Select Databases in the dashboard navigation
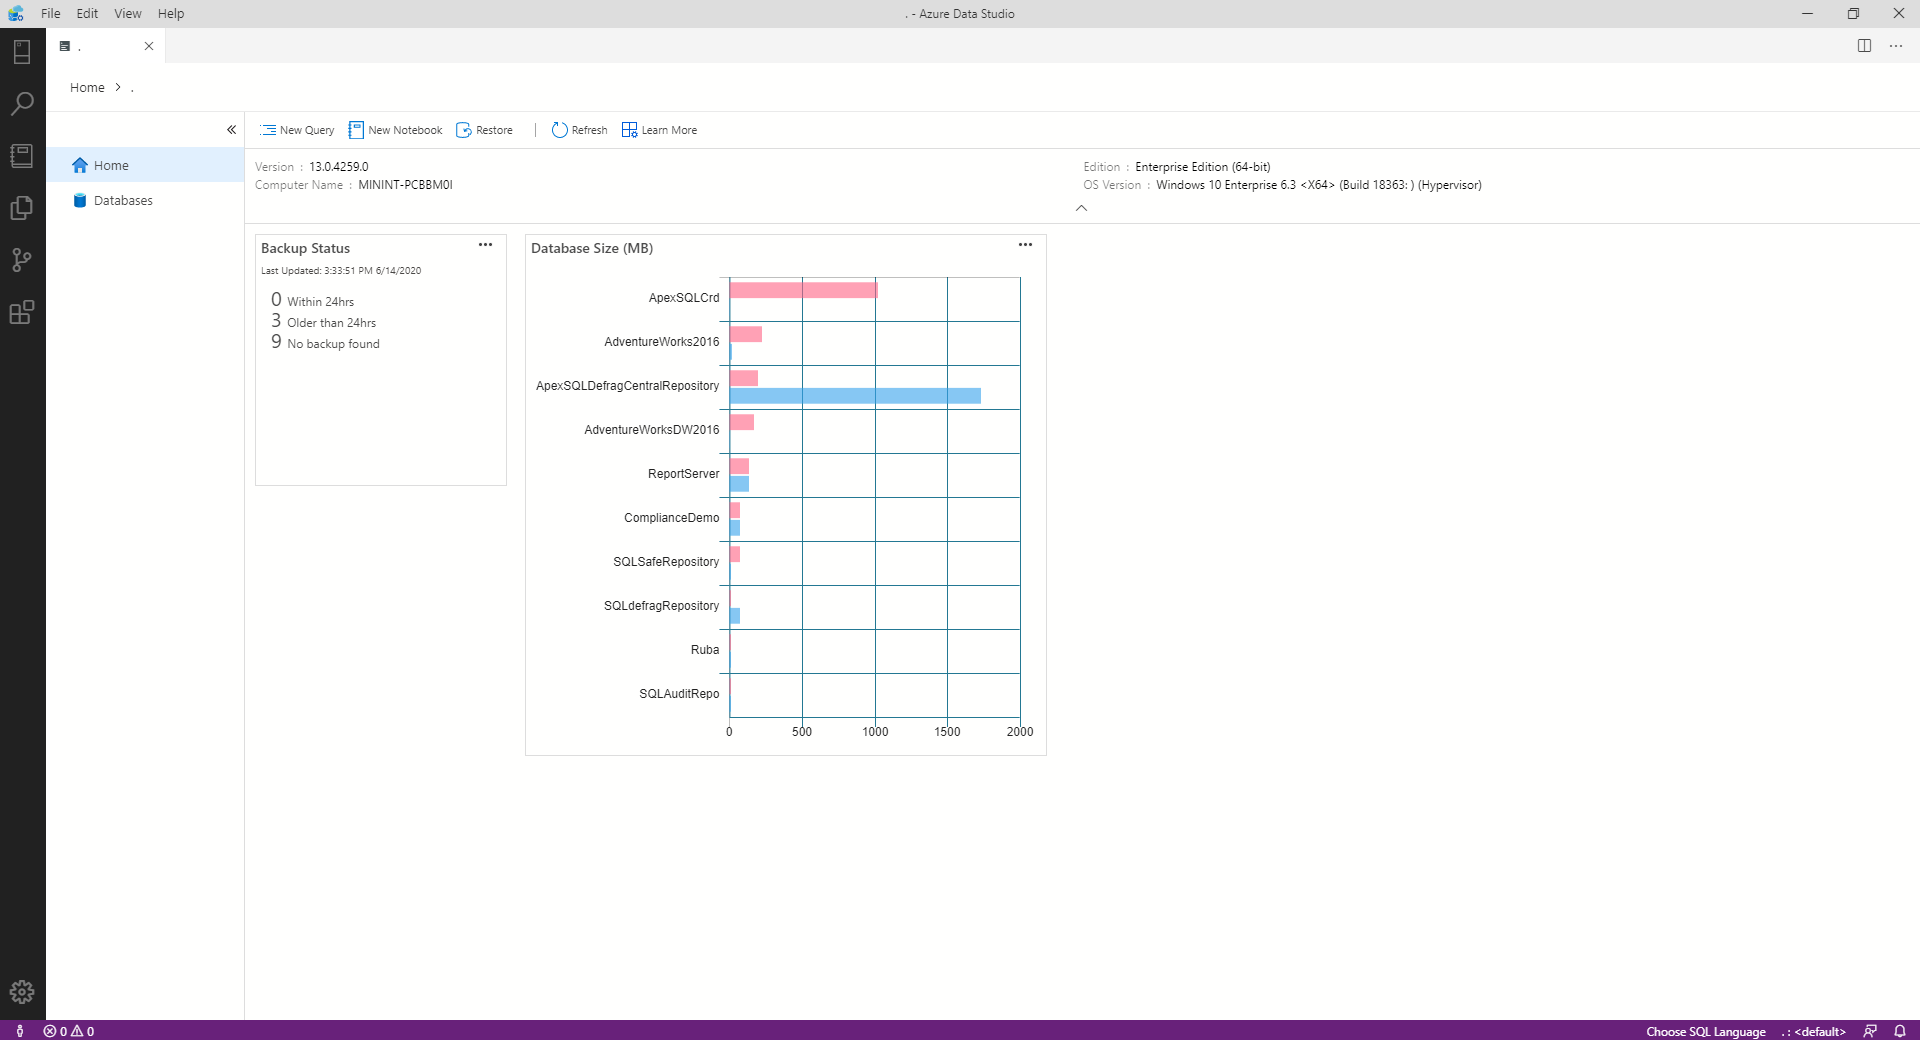Viewport: 1920px width, 1040px height. pos(145,200)
